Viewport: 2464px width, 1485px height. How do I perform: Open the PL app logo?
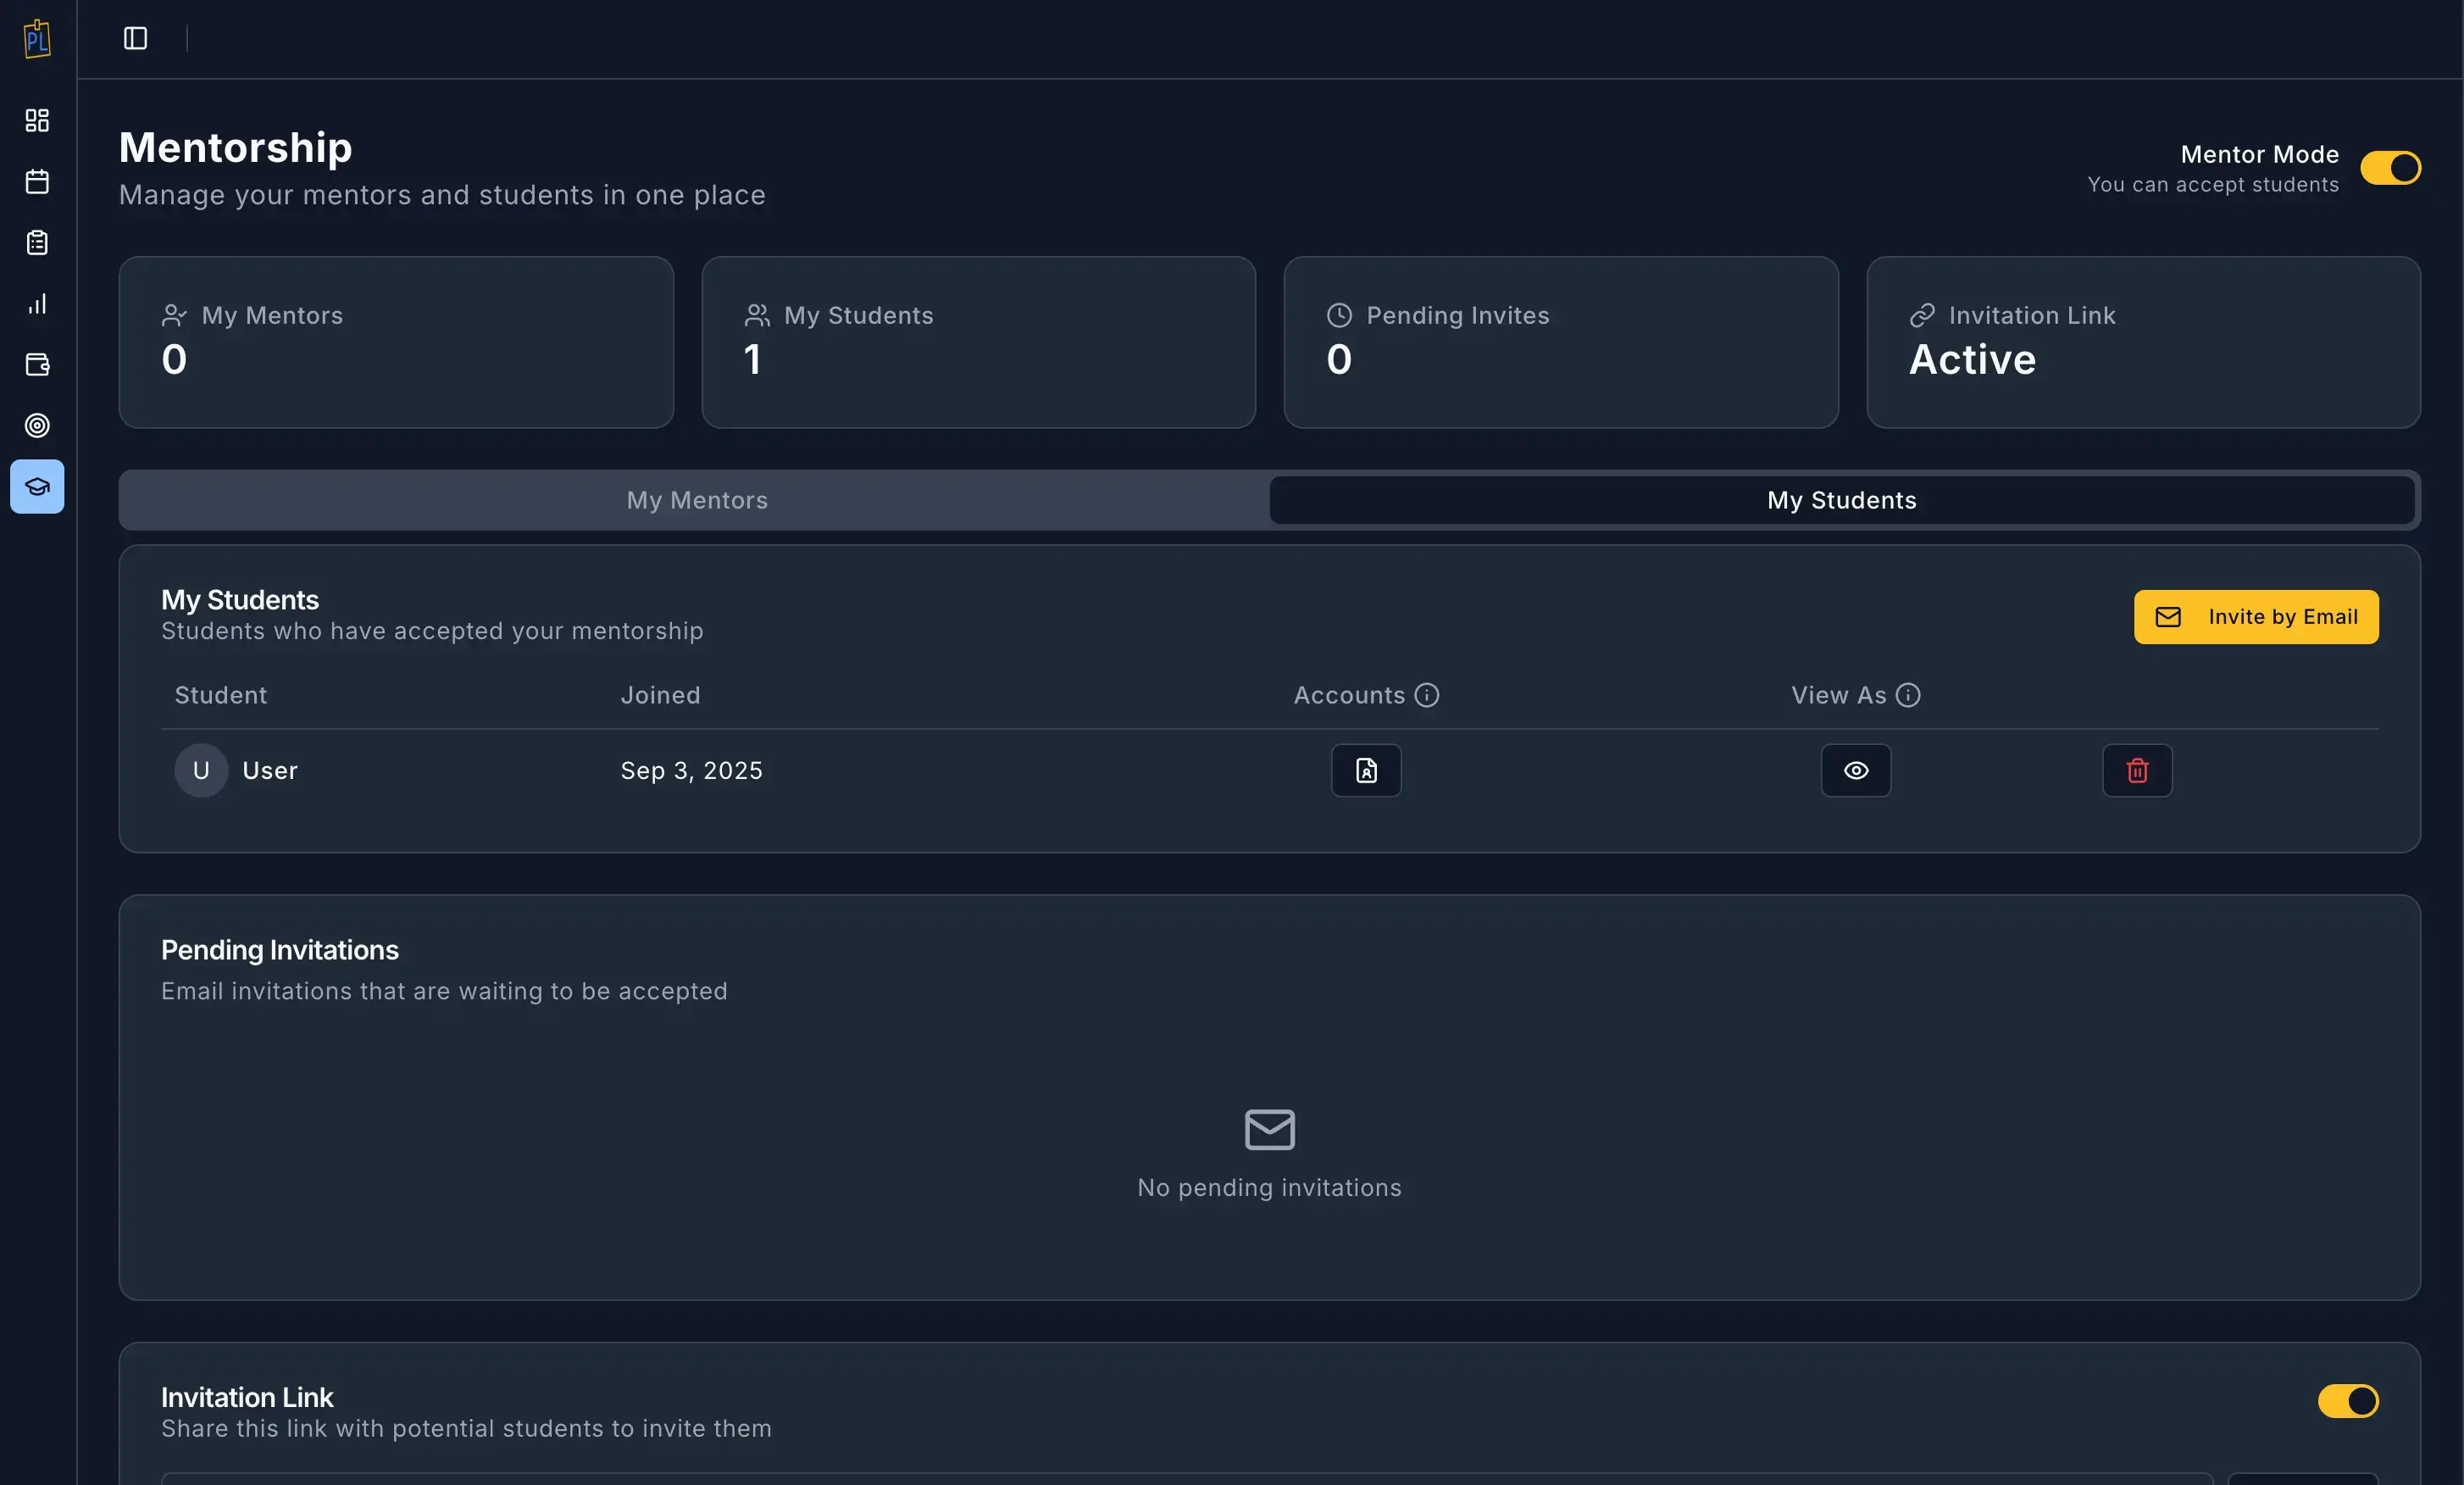click(36, 38)
